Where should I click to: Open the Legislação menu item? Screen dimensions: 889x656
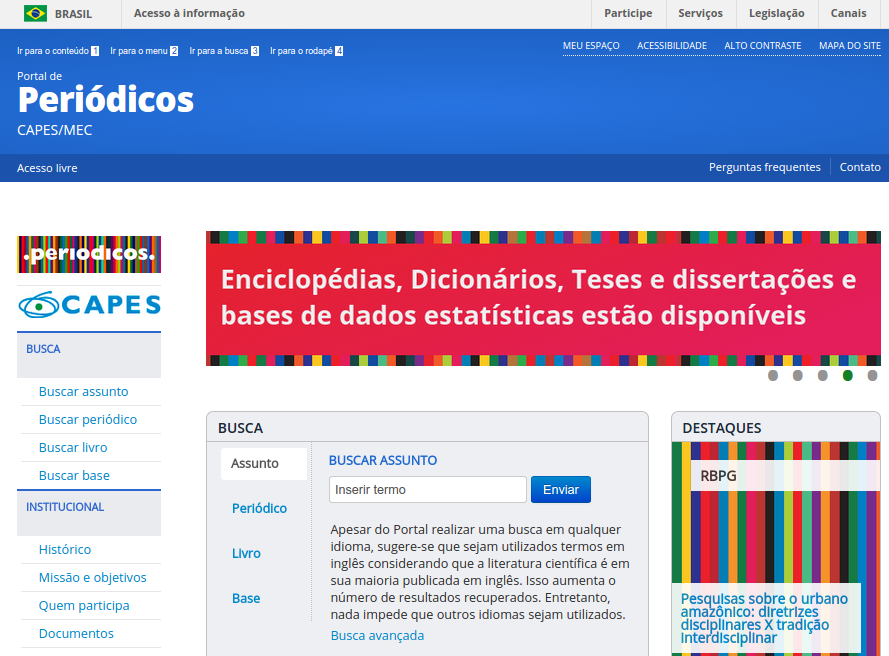(x=776, y=13)
